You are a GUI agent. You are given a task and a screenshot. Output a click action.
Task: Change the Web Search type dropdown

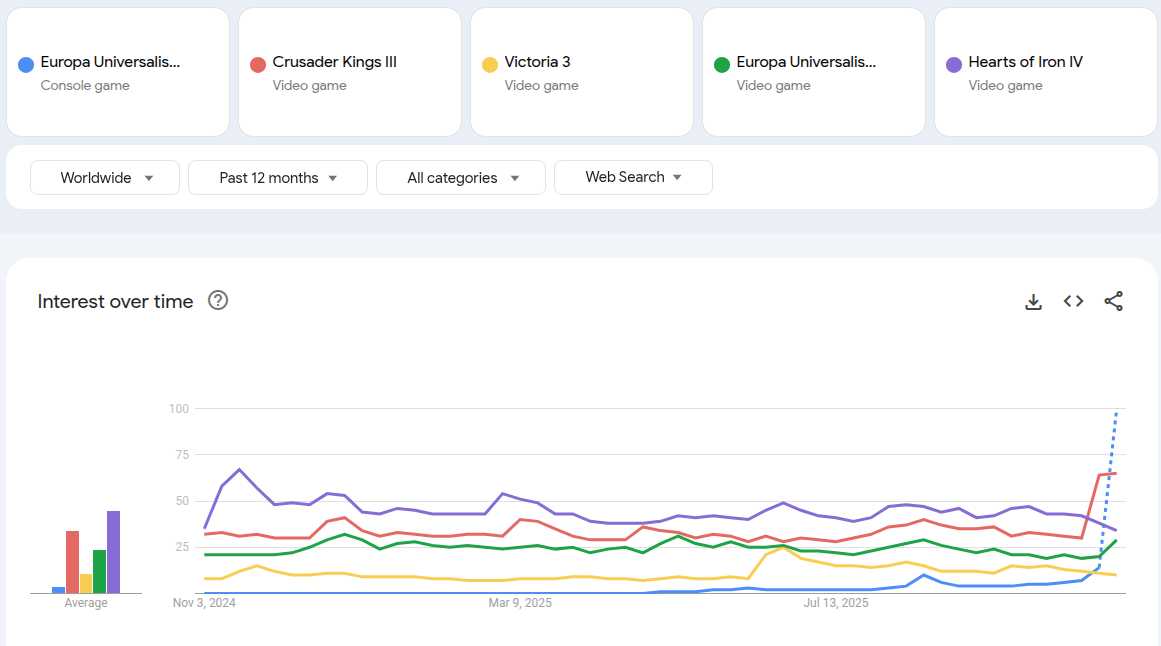(633, 177)
